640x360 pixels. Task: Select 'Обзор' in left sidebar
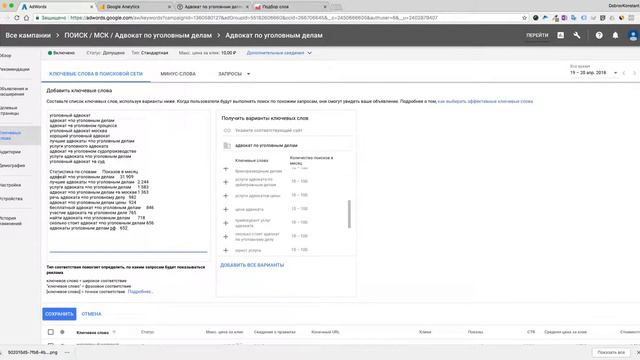[x=6, y=56]
